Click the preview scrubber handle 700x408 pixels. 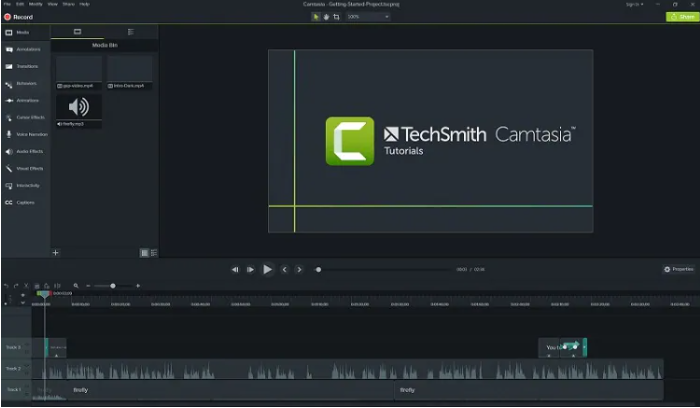pos(318,269)
